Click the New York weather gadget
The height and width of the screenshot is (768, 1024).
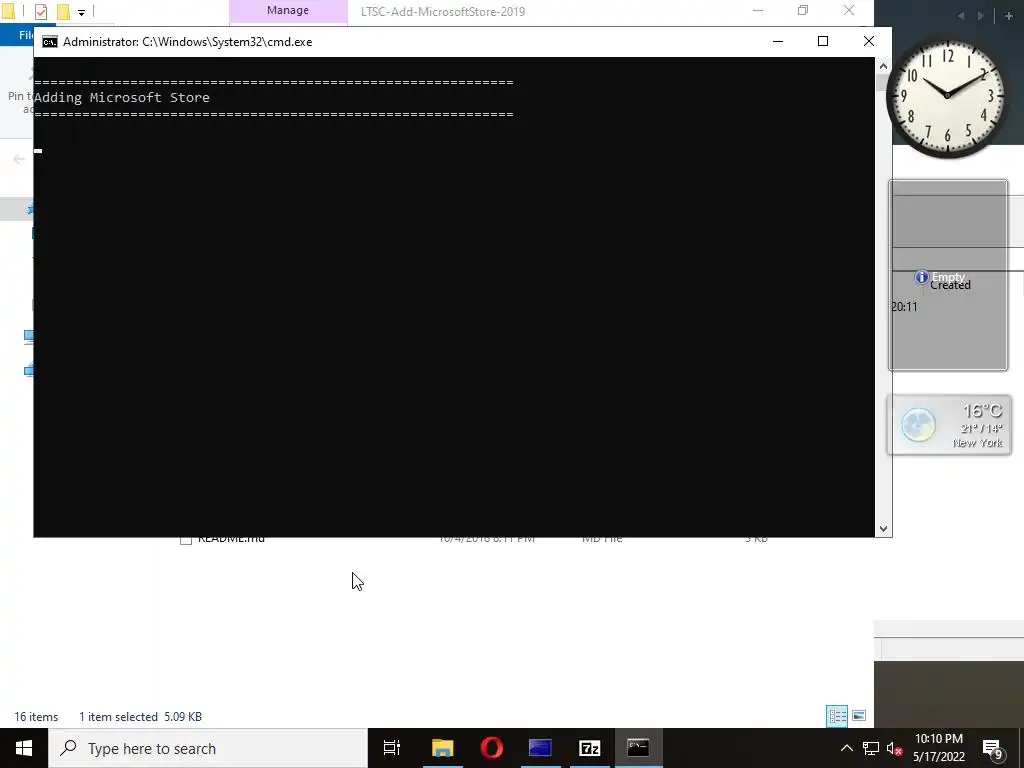coord(949,425)
